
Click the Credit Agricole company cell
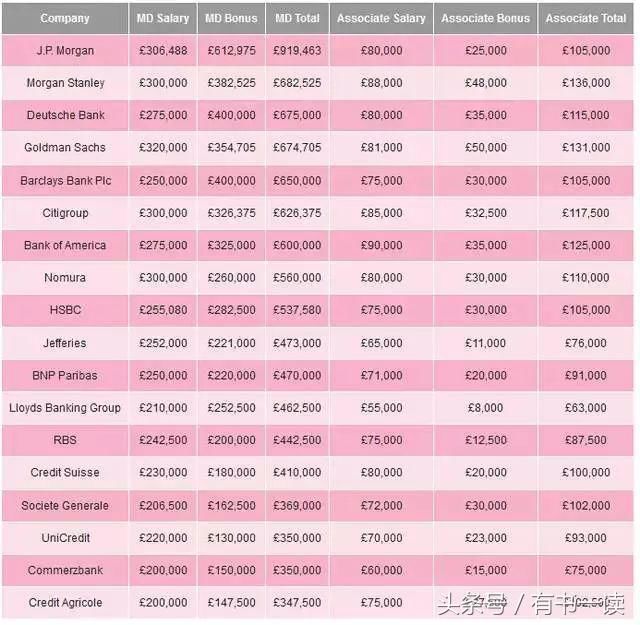tap(65, 603)
